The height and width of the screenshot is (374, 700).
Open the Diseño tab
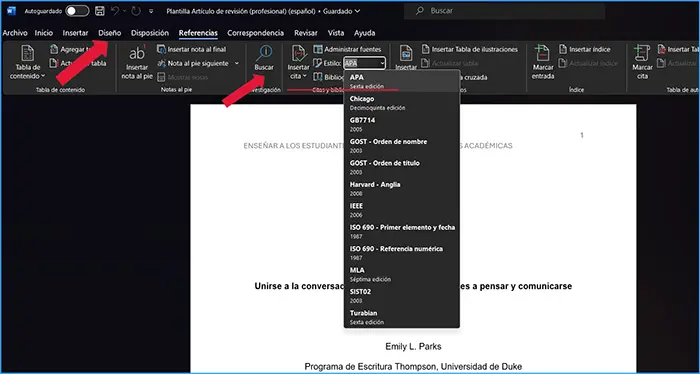110,33
